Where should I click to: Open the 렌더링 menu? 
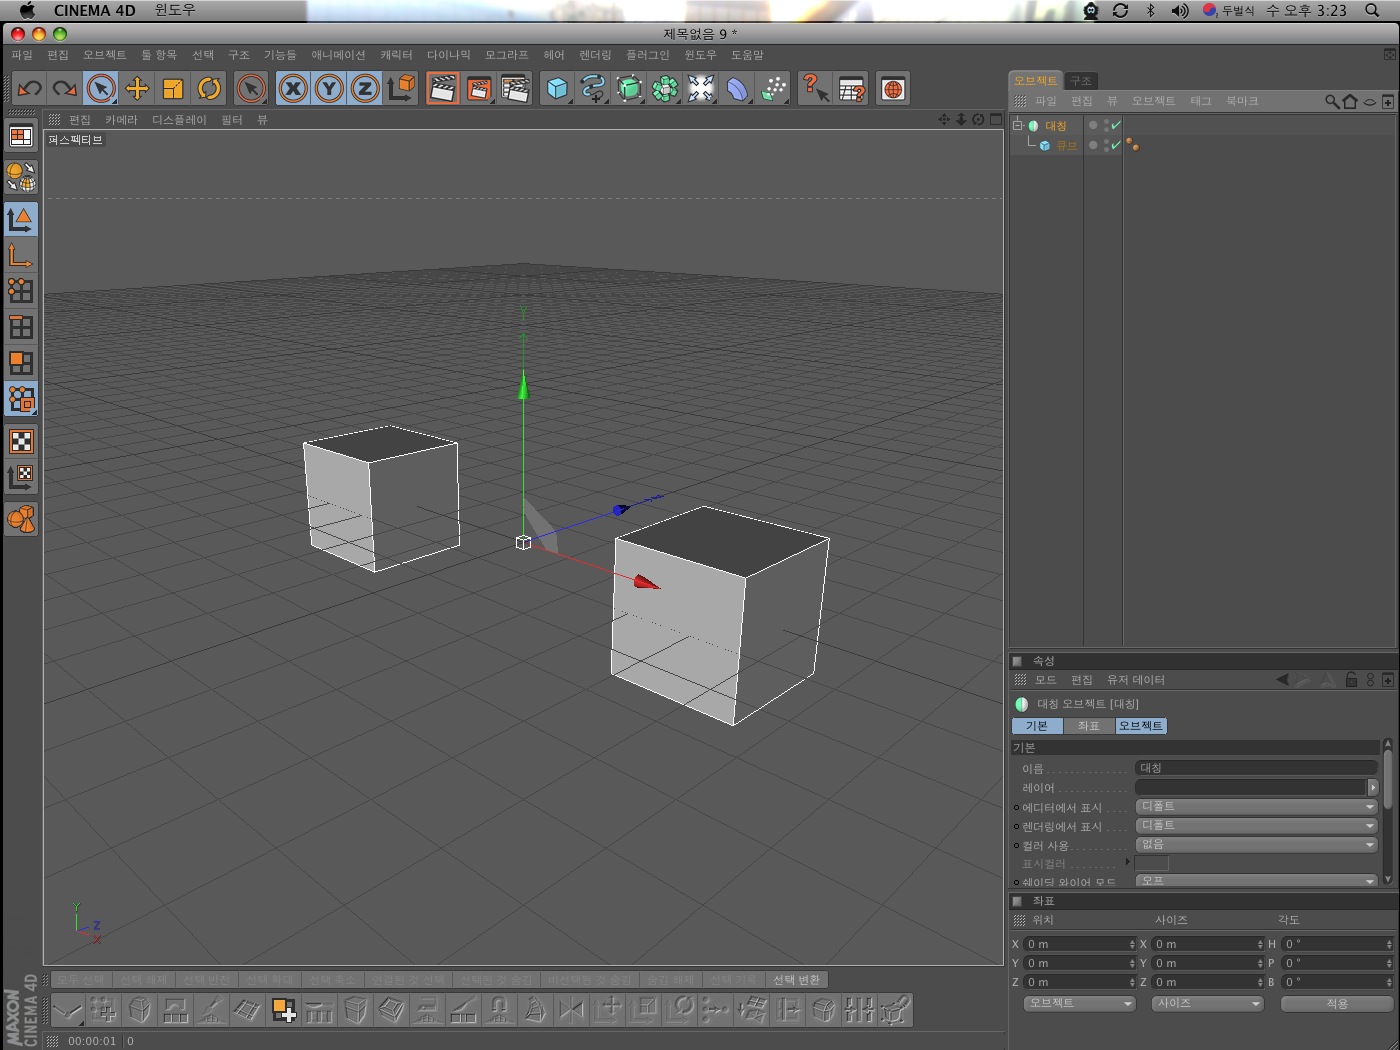595,55
